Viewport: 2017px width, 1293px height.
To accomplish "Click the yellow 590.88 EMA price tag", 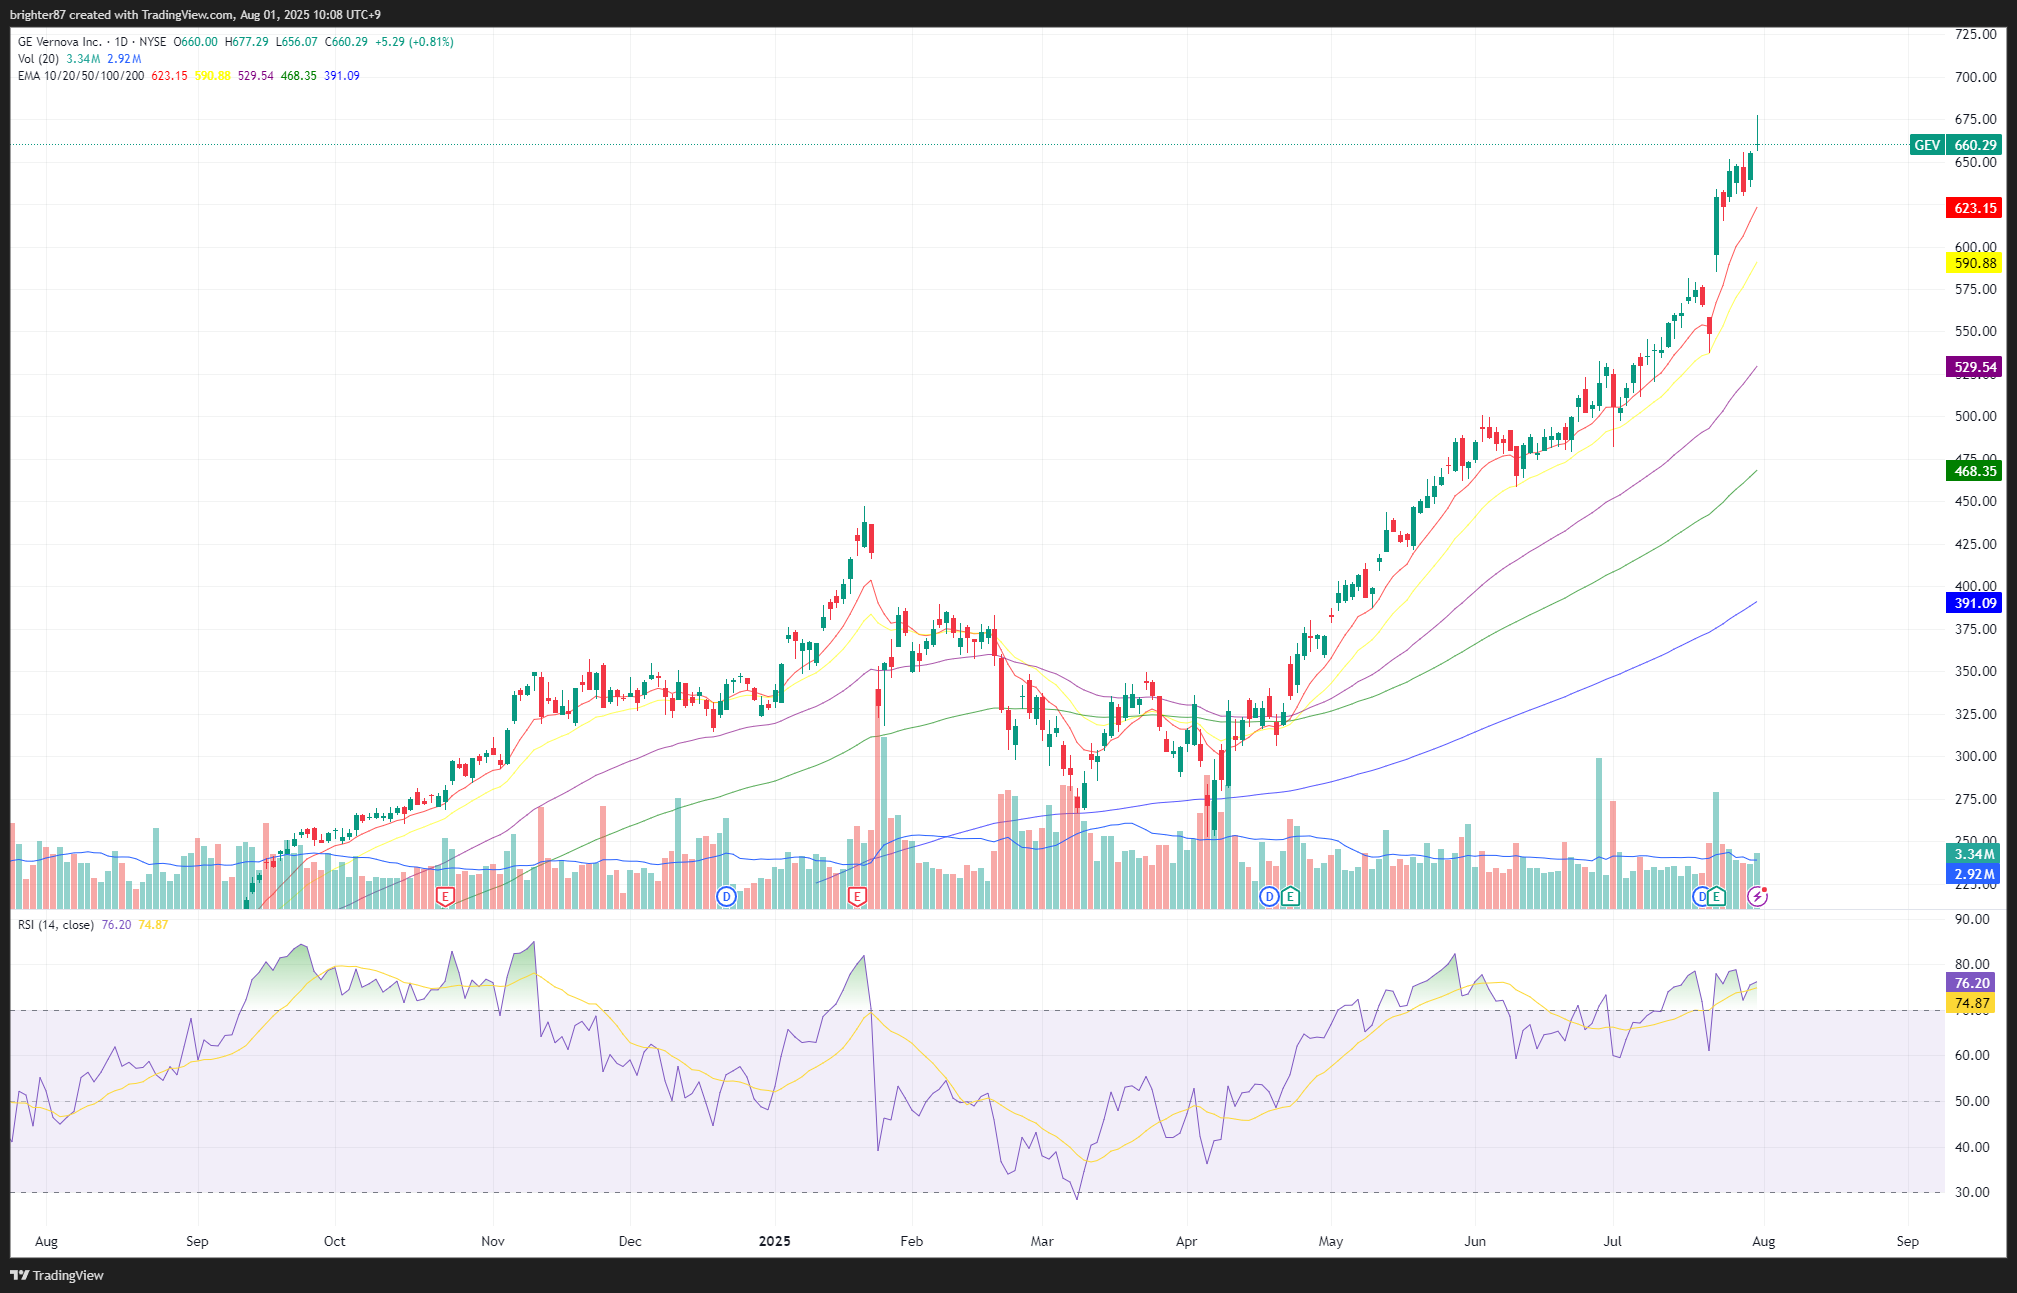I will [x=1975, y=263].
